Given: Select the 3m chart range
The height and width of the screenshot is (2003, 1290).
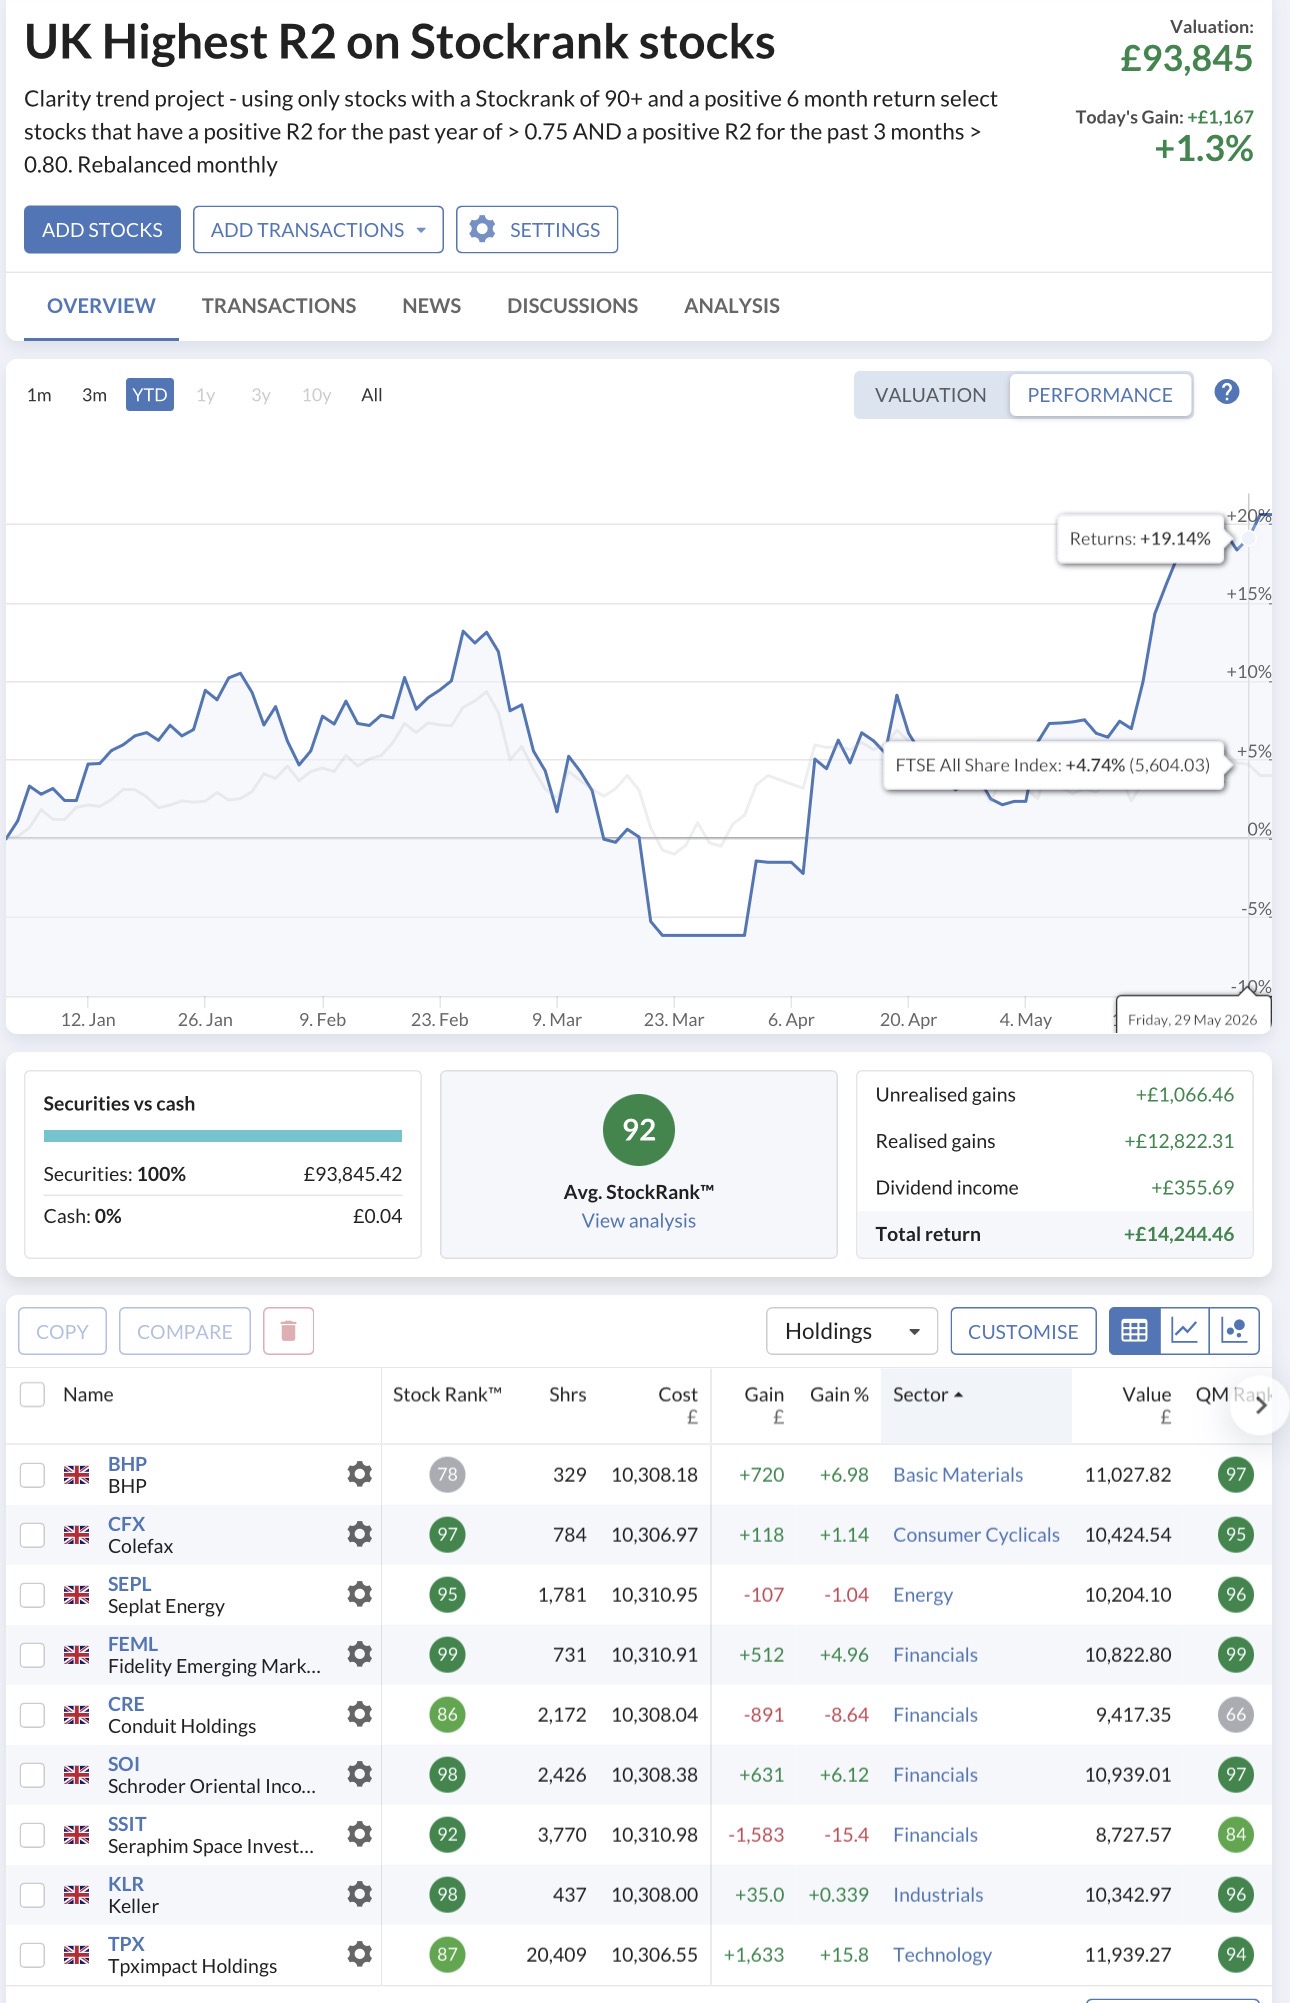Looking at the screenshot, I should pos(94,395).
